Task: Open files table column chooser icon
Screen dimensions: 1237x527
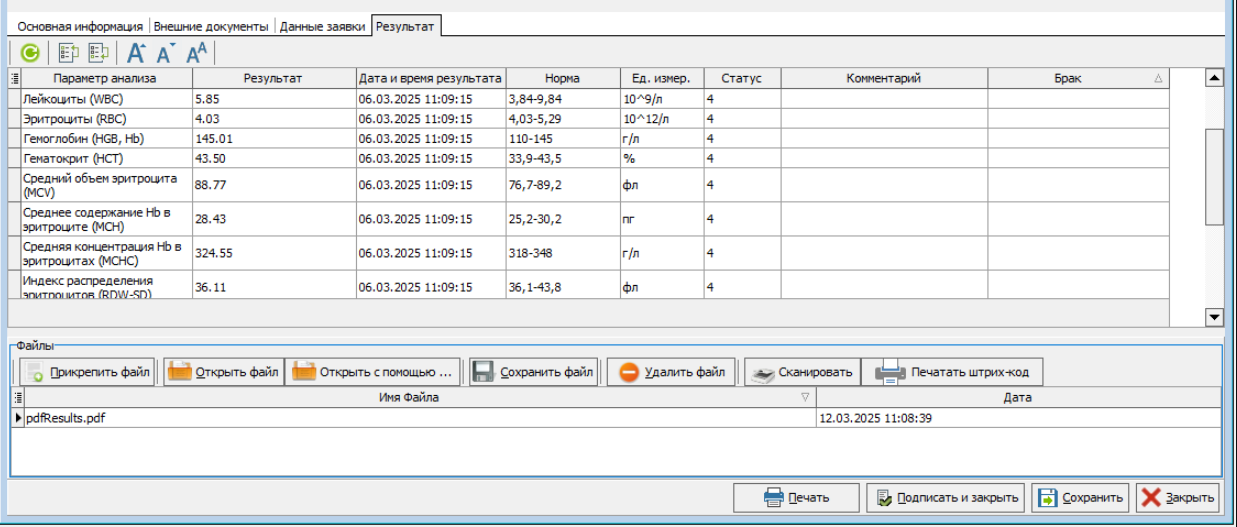Action: pos(17,398)
